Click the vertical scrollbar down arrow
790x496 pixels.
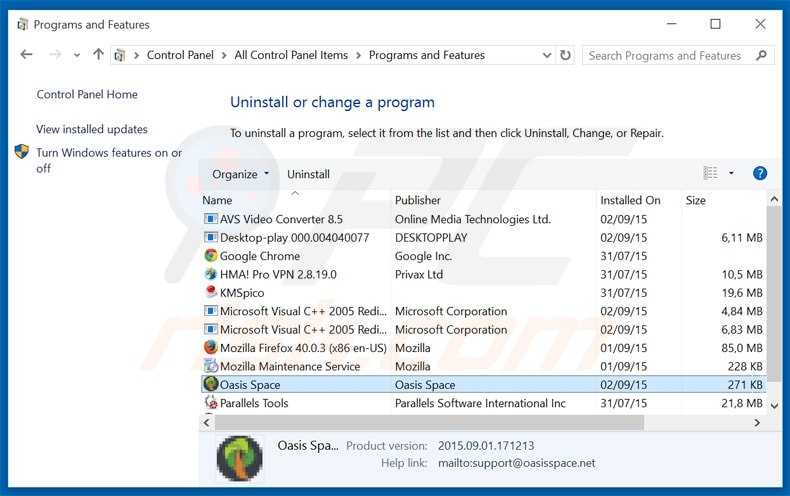click(773, 405)
